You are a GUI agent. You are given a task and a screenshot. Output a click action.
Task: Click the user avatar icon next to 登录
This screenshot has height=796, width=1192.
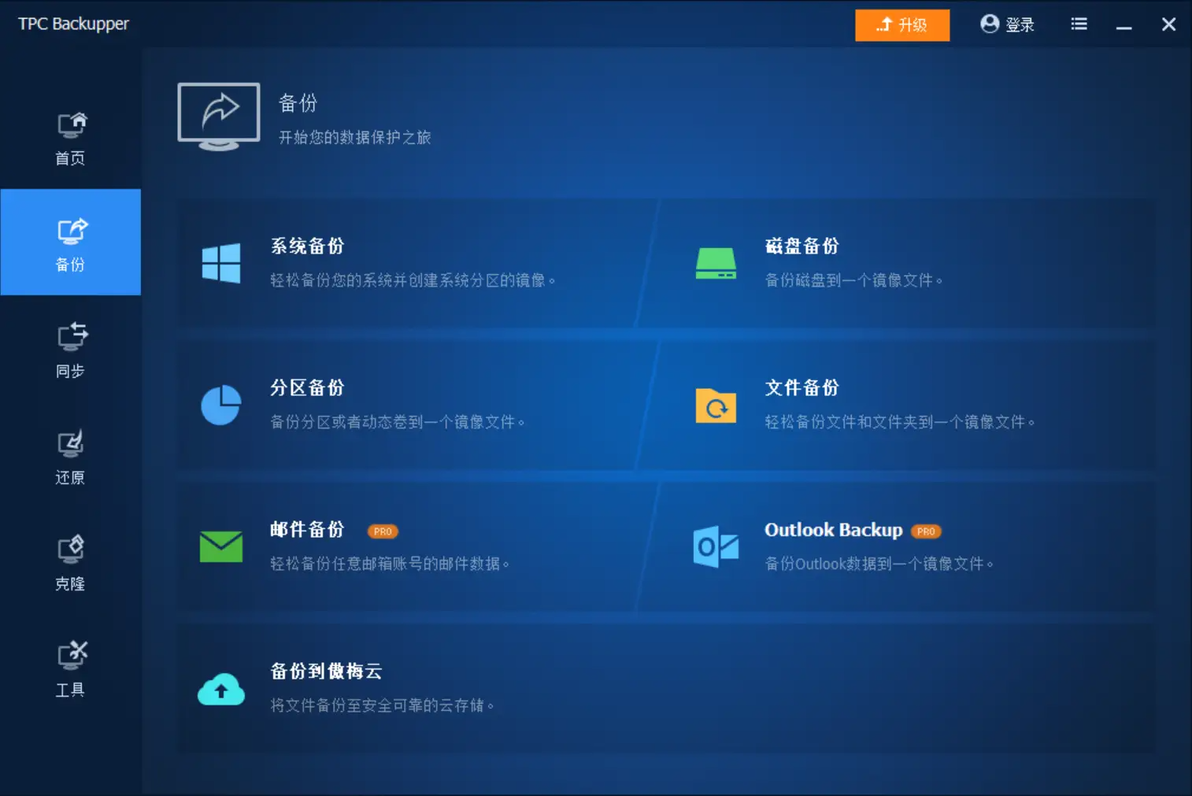click(990, 24)
